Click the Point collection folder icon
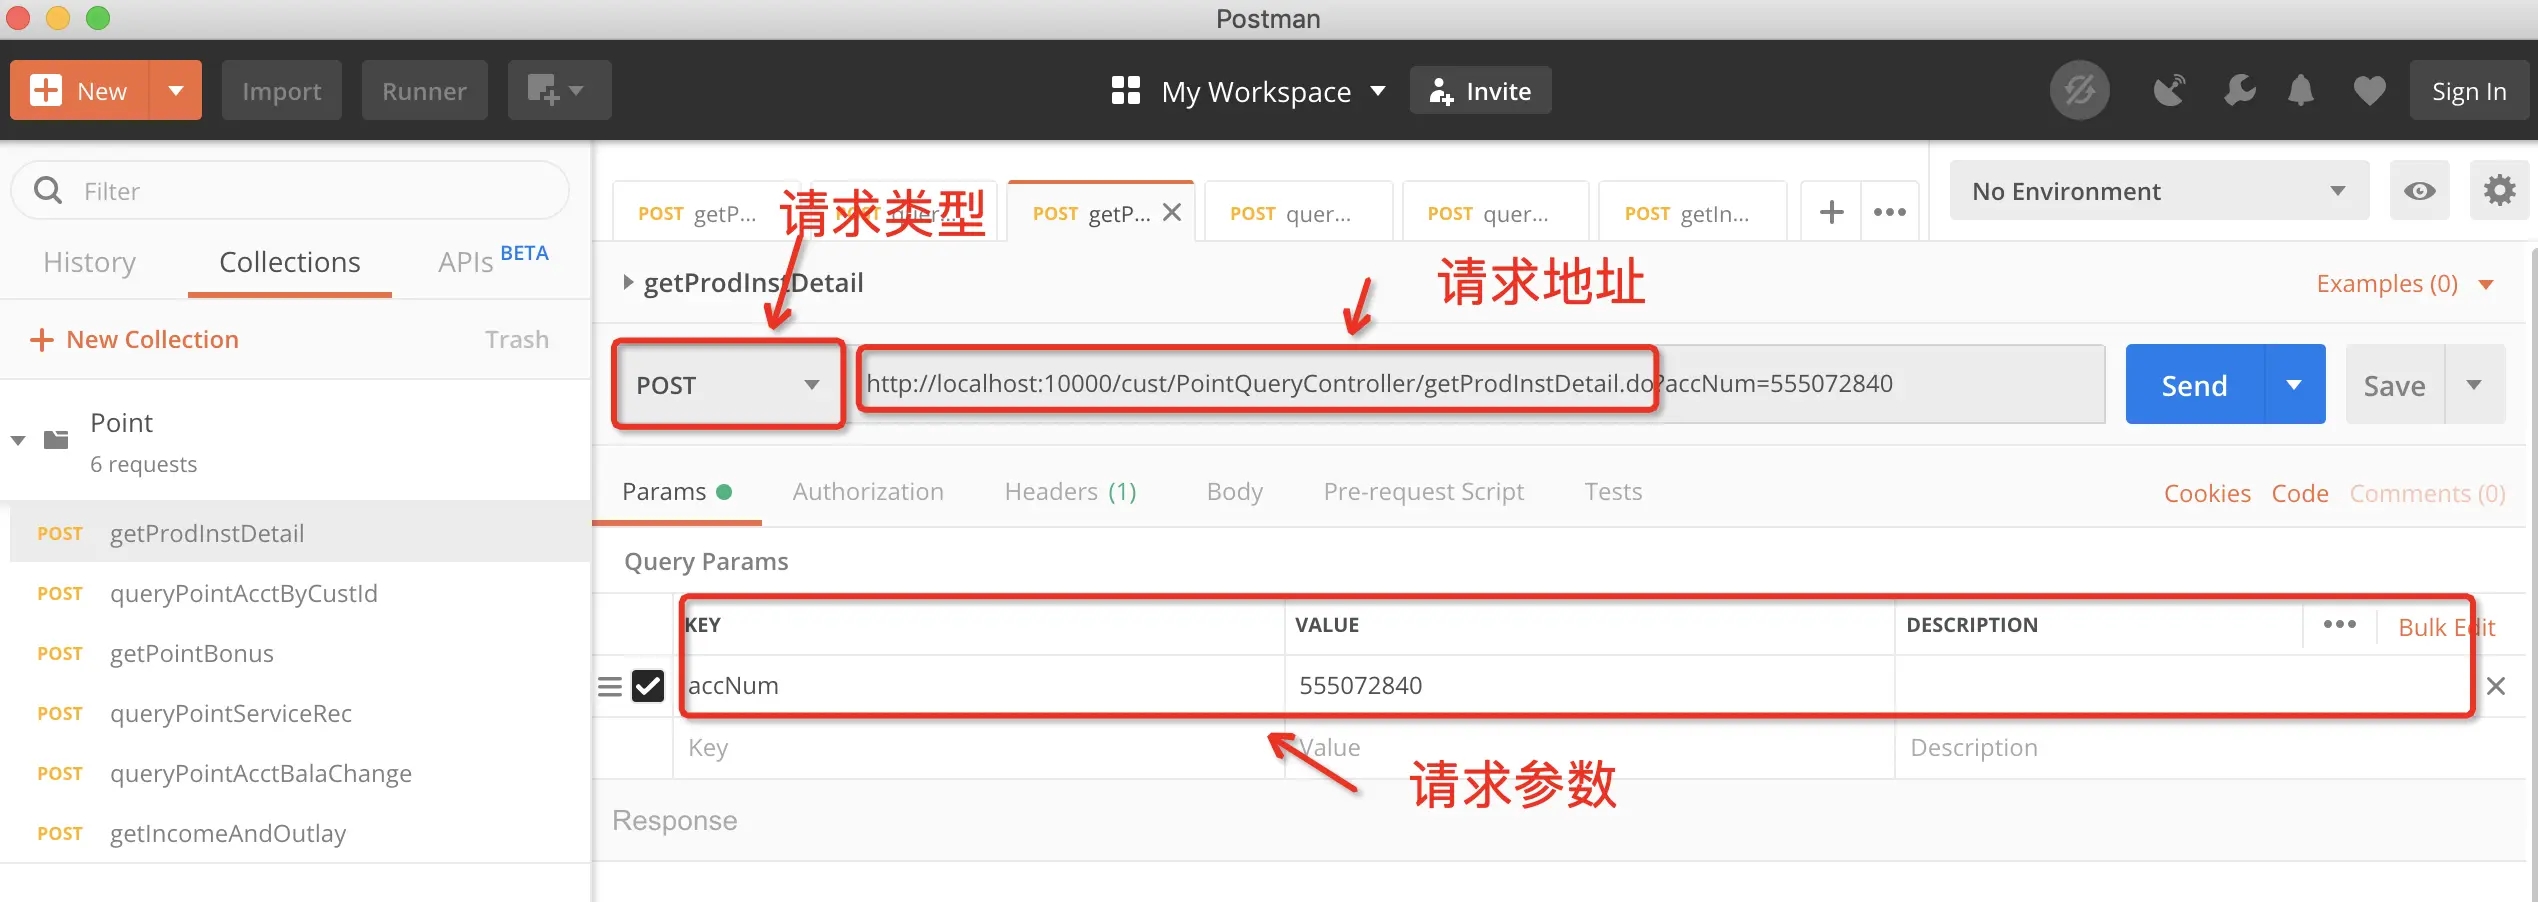The image size is (2538, 902). tap(56, 440)
